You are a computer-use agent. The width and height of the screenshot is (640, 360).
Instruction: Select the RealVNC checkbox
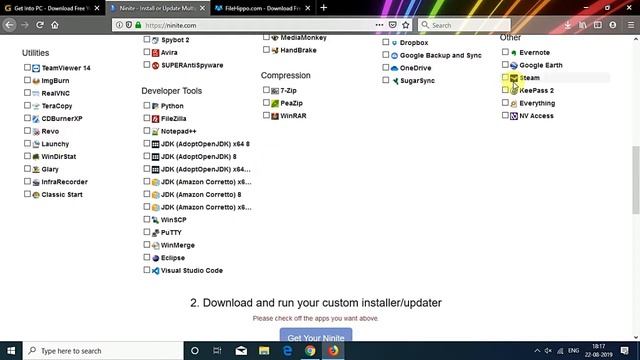coord(27,93)
